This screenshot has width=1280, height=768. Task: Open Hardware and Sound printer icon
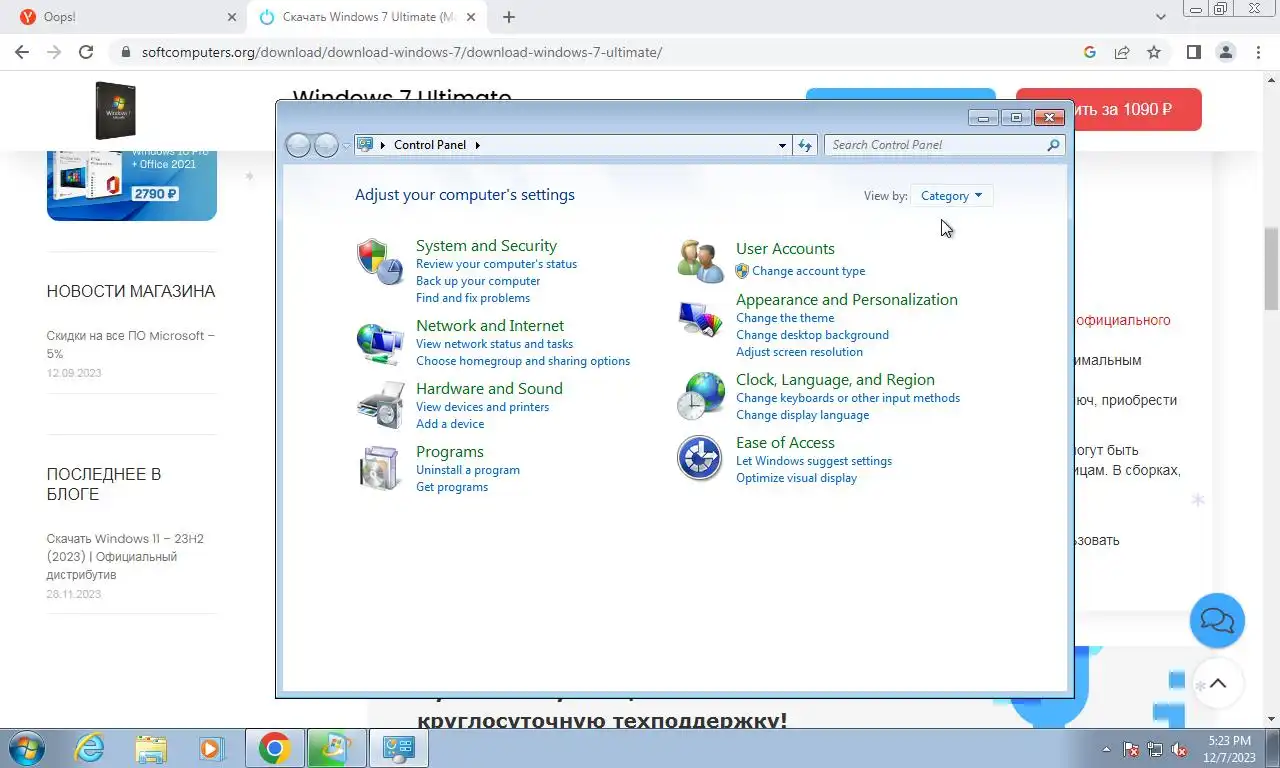(380, 405)
